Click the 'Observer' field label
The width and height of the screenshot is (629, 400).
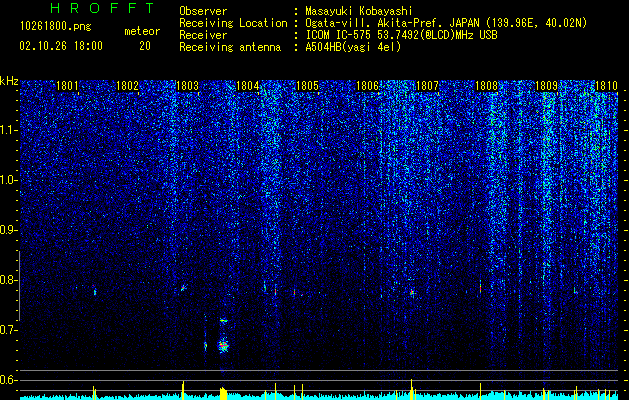[203, 11]
